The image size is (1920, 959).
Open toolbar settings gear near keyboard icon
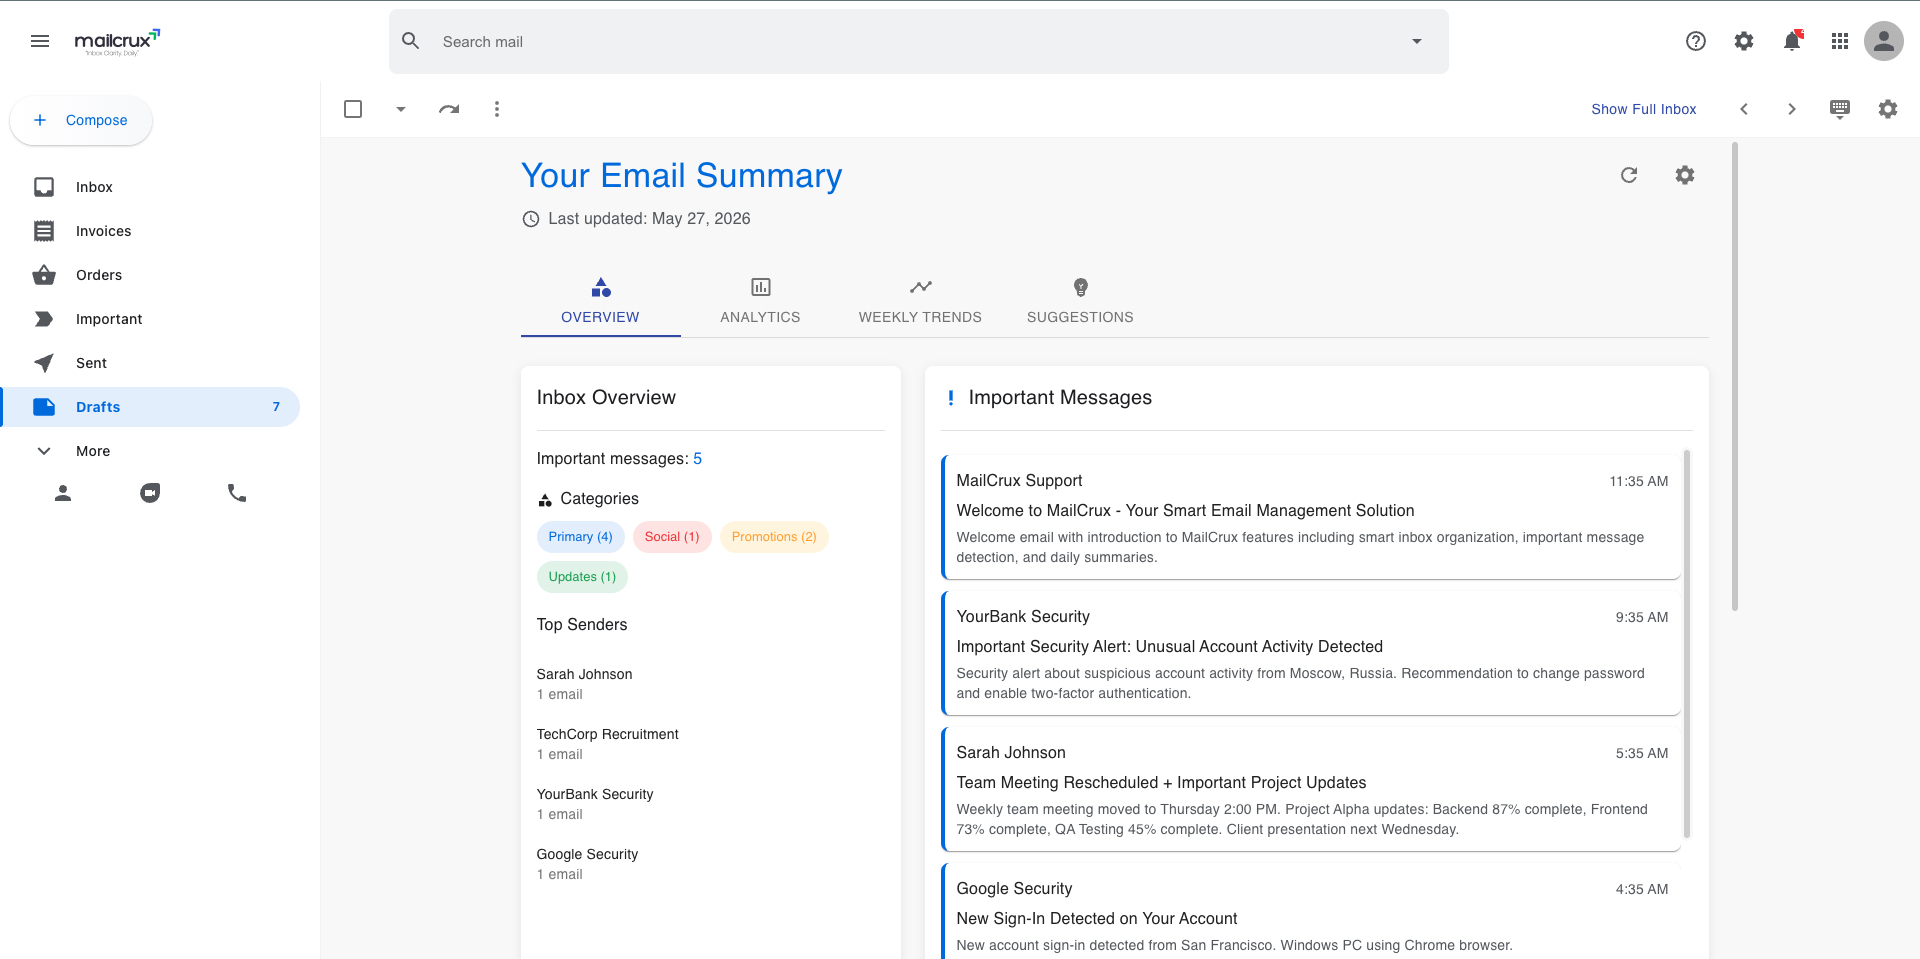click(x=1888, y=109)
